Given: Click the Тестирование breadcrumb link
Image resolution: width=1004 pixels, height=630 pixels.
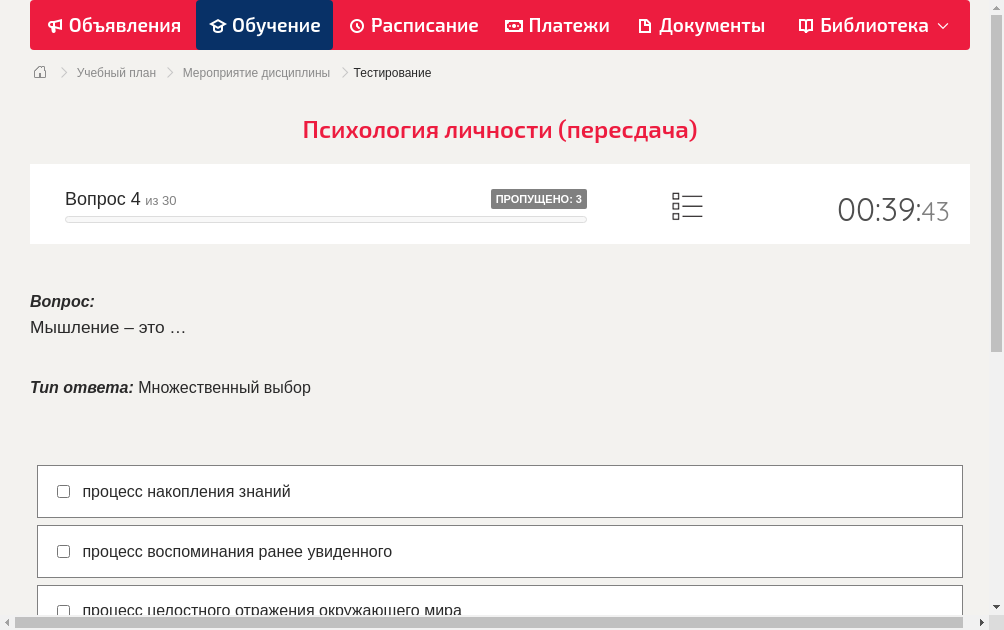Looking at the screenshot, I should [x=391, y=72].
